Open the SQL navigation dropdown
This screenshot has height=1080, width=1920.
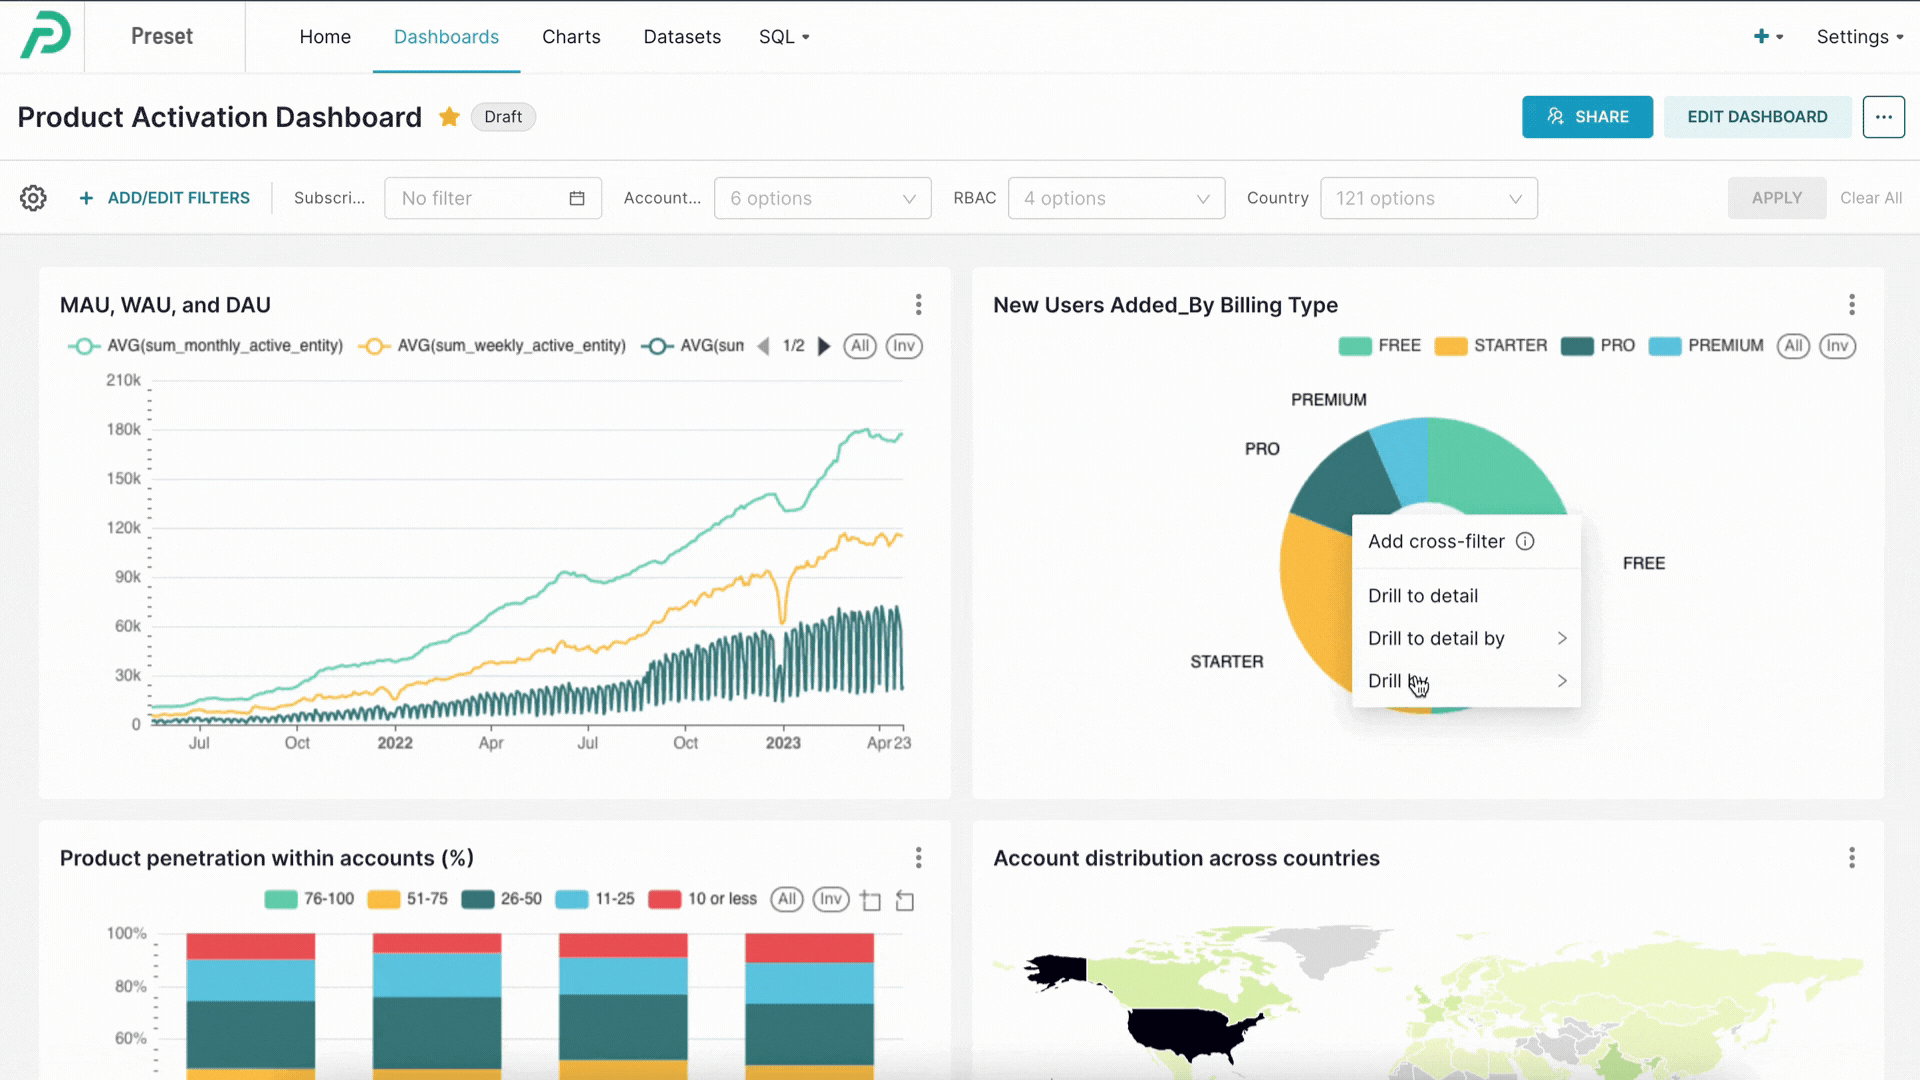pyautogui.click(x=784, y=37)
